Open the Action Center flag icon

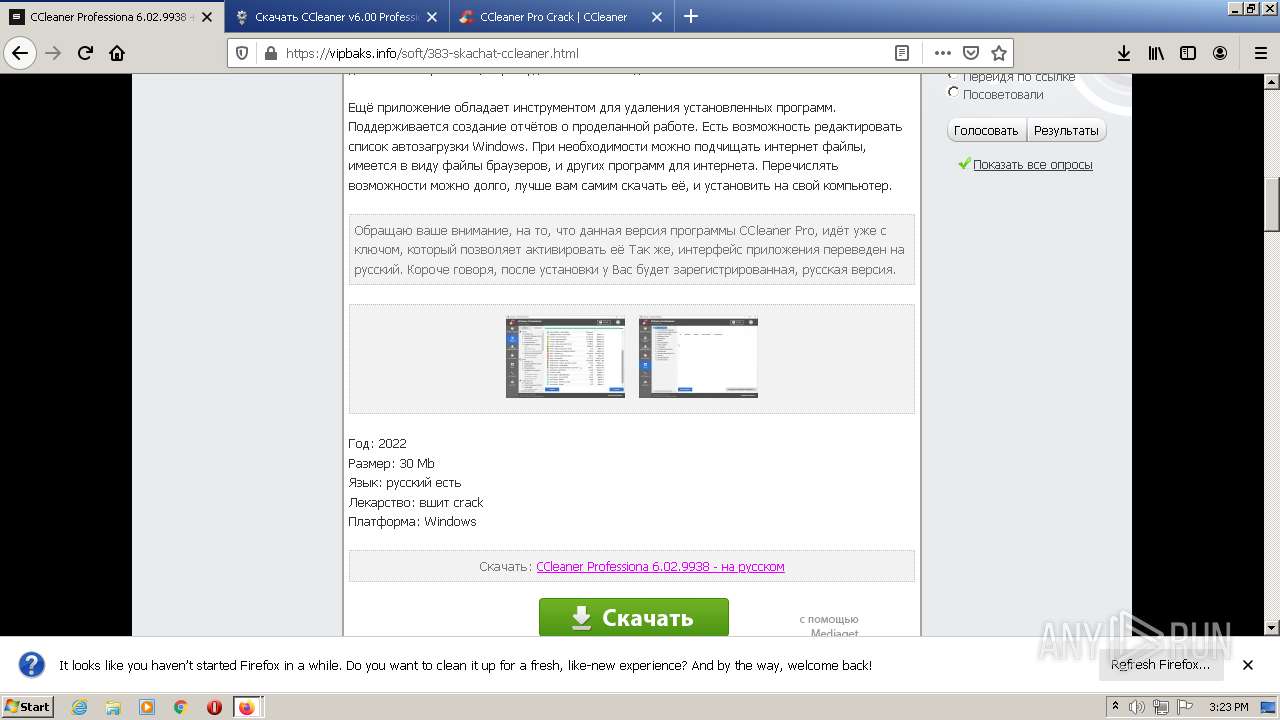pos(1184,707)
